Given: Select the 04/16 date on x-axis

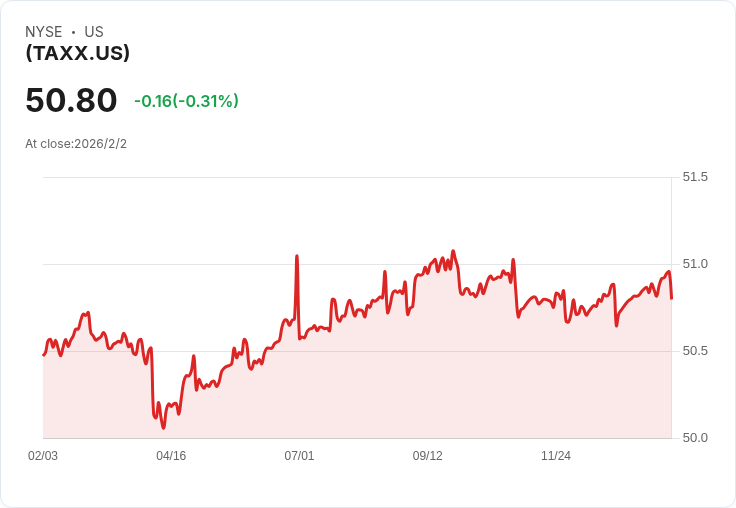Looking at the screenshot, I should tap(171, 456).
